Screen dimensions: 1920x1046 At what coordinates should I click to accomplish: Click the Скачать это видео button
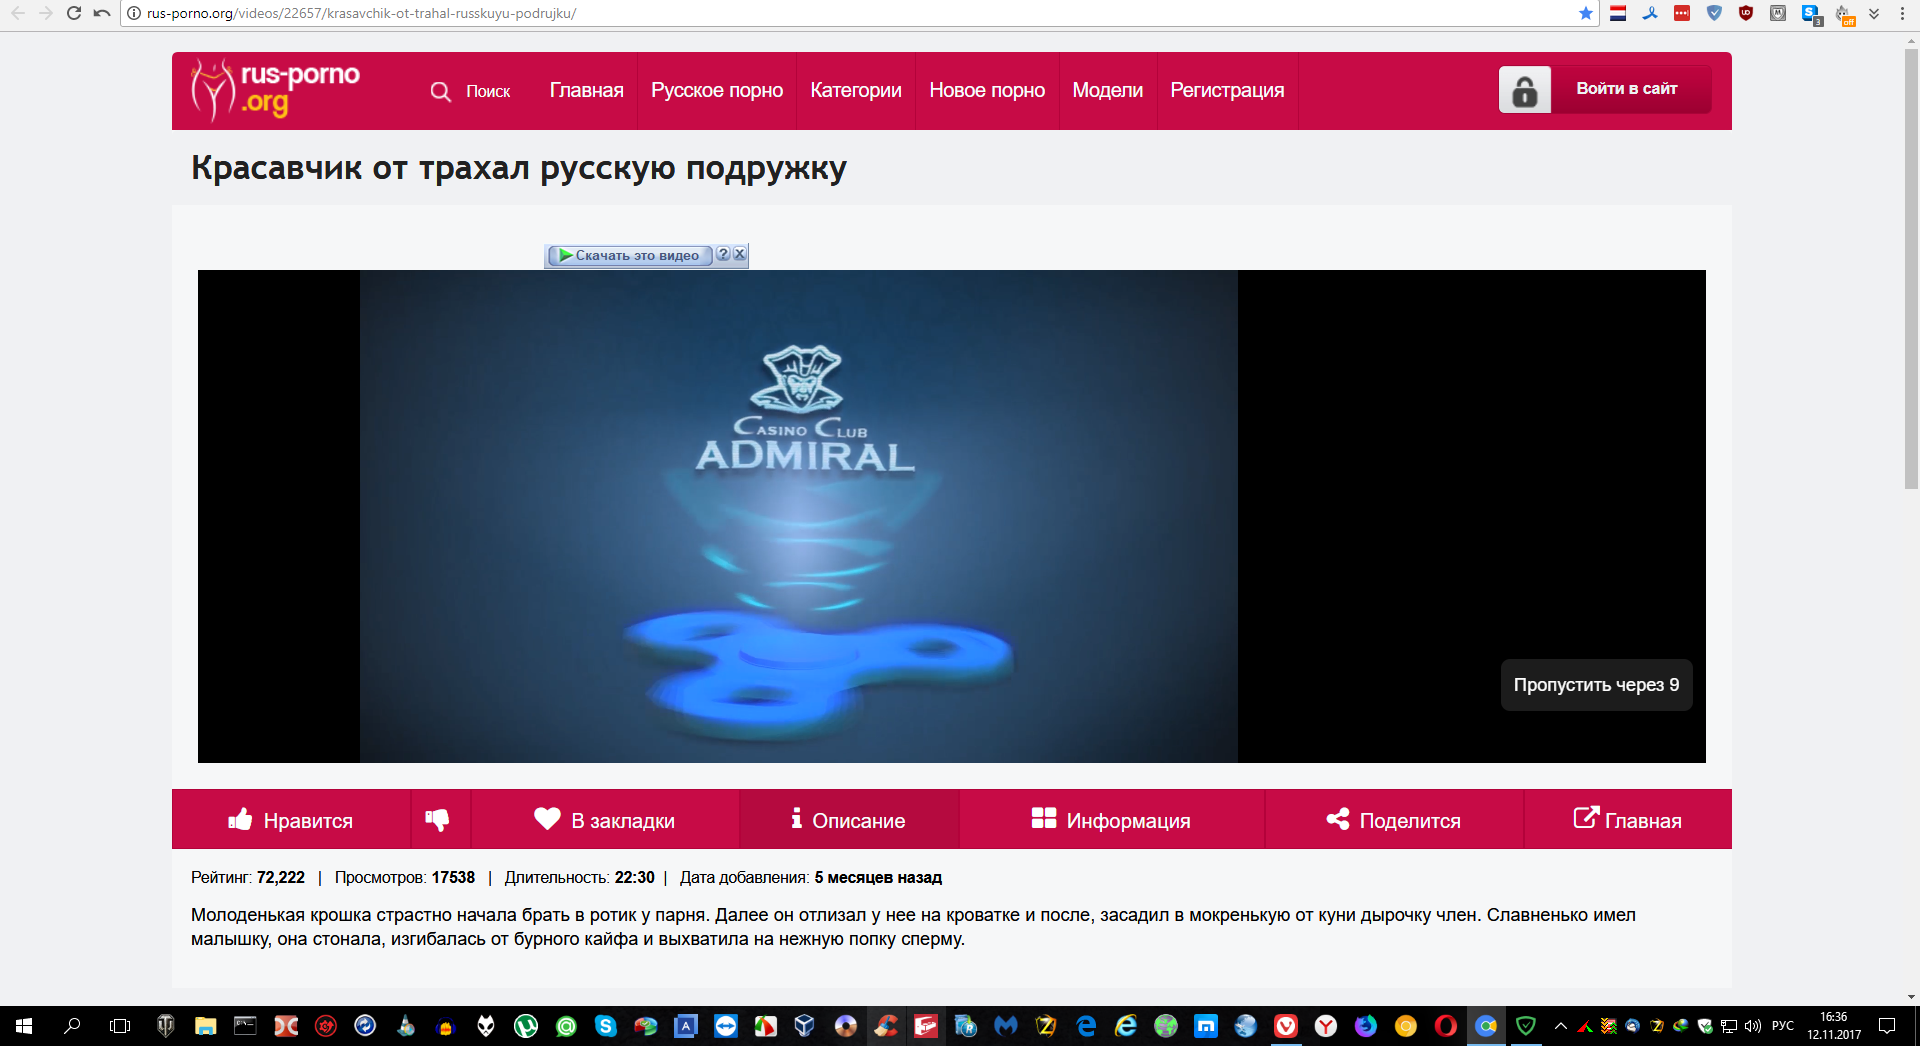pos(629,255)
